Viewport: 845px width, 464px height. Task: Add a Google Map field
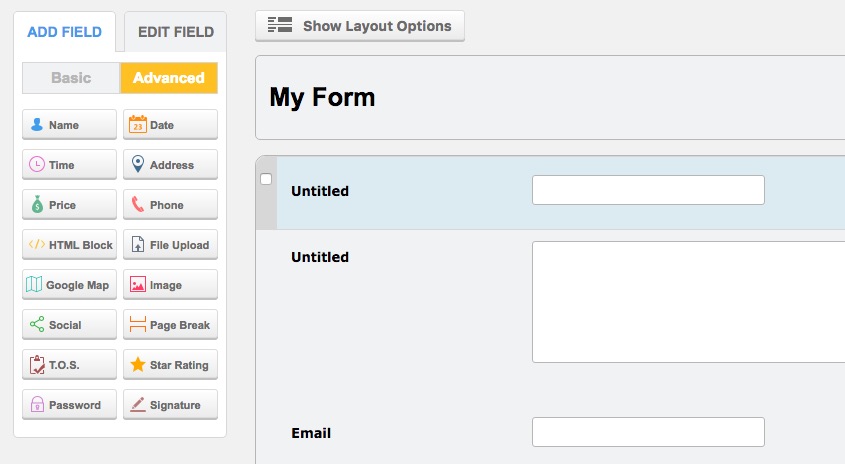click(69, 285)
